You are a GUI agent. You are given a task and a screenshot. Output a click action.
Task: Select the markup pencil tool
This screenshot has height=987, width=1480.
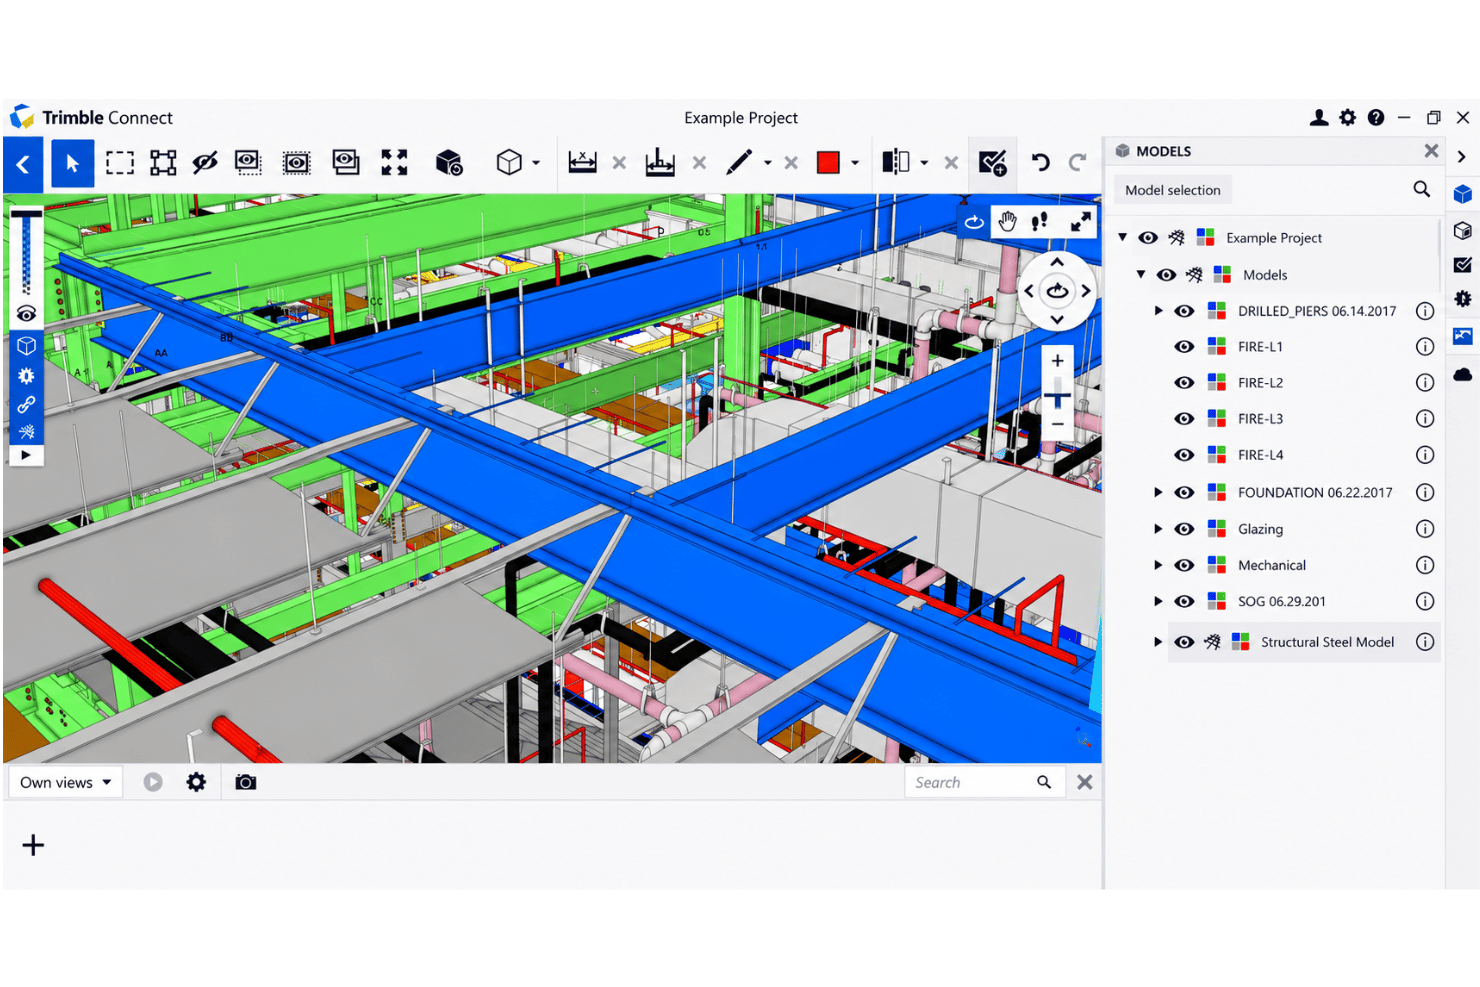tap(739, 162)
